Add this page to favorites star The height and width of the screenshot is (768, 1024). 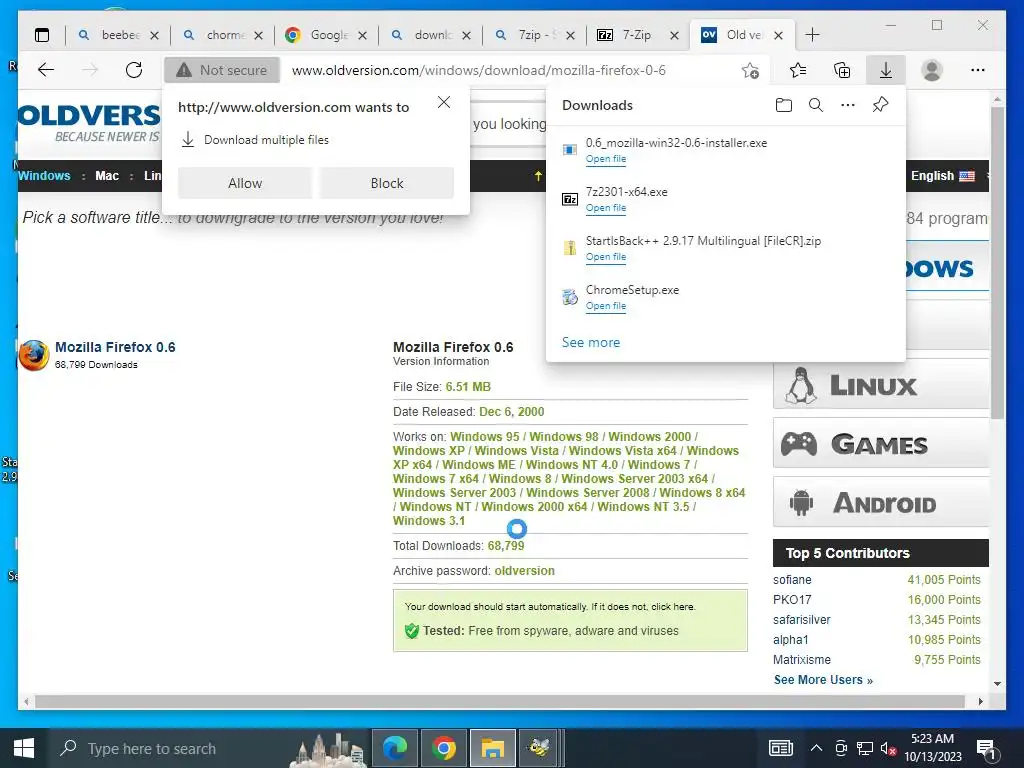[x=750, y=70]
